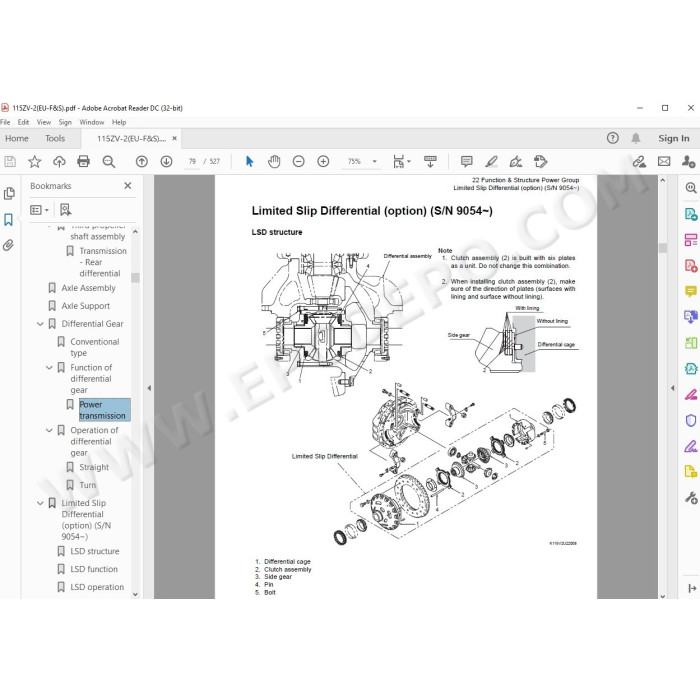Print the document

83,162
